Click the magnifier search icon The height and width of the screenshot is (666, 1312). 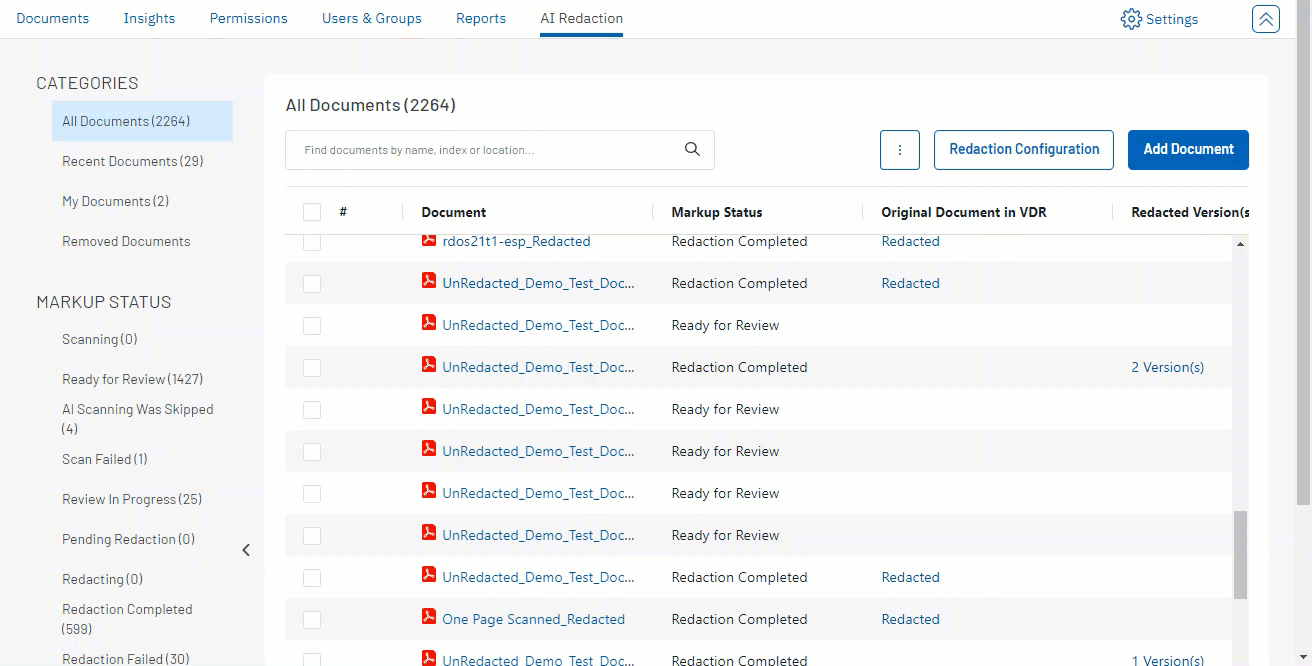692,149
